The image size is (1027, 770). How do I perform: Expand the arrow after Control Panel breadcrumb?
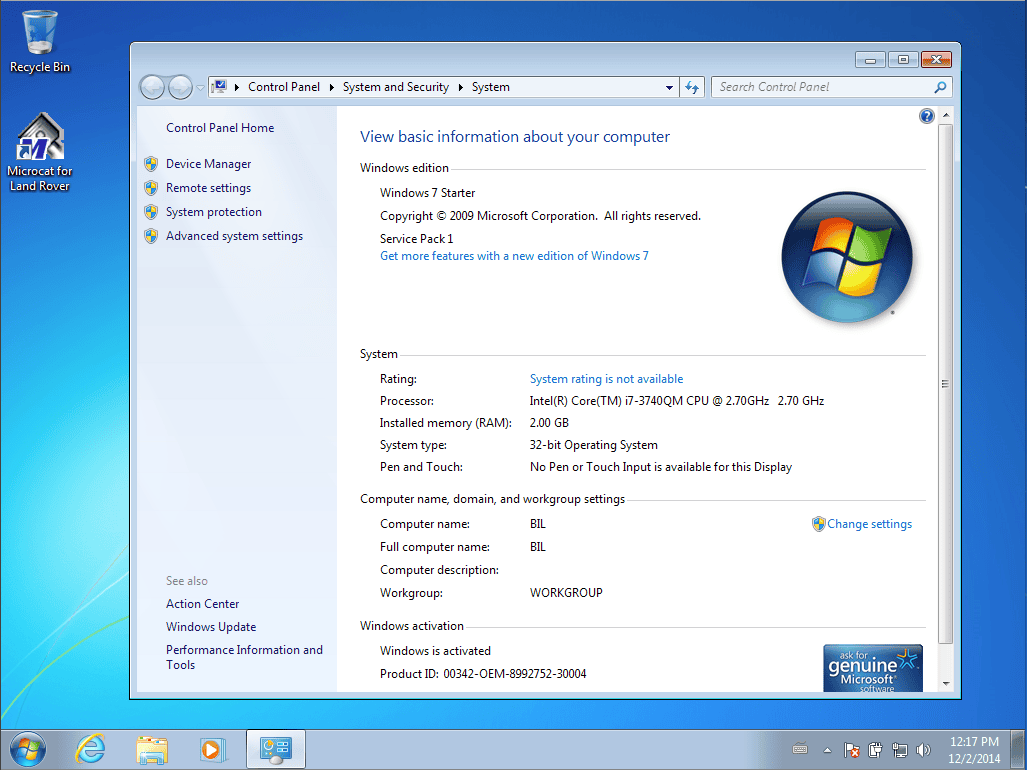click(x=331, y=87)
